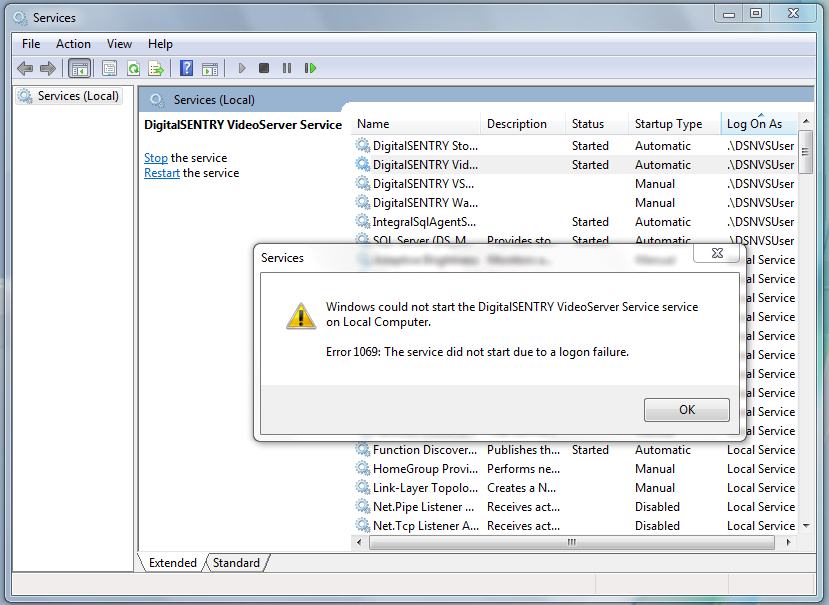Click Performs ne... description cell
Screen dimensions: 829x605
(523, 469)
